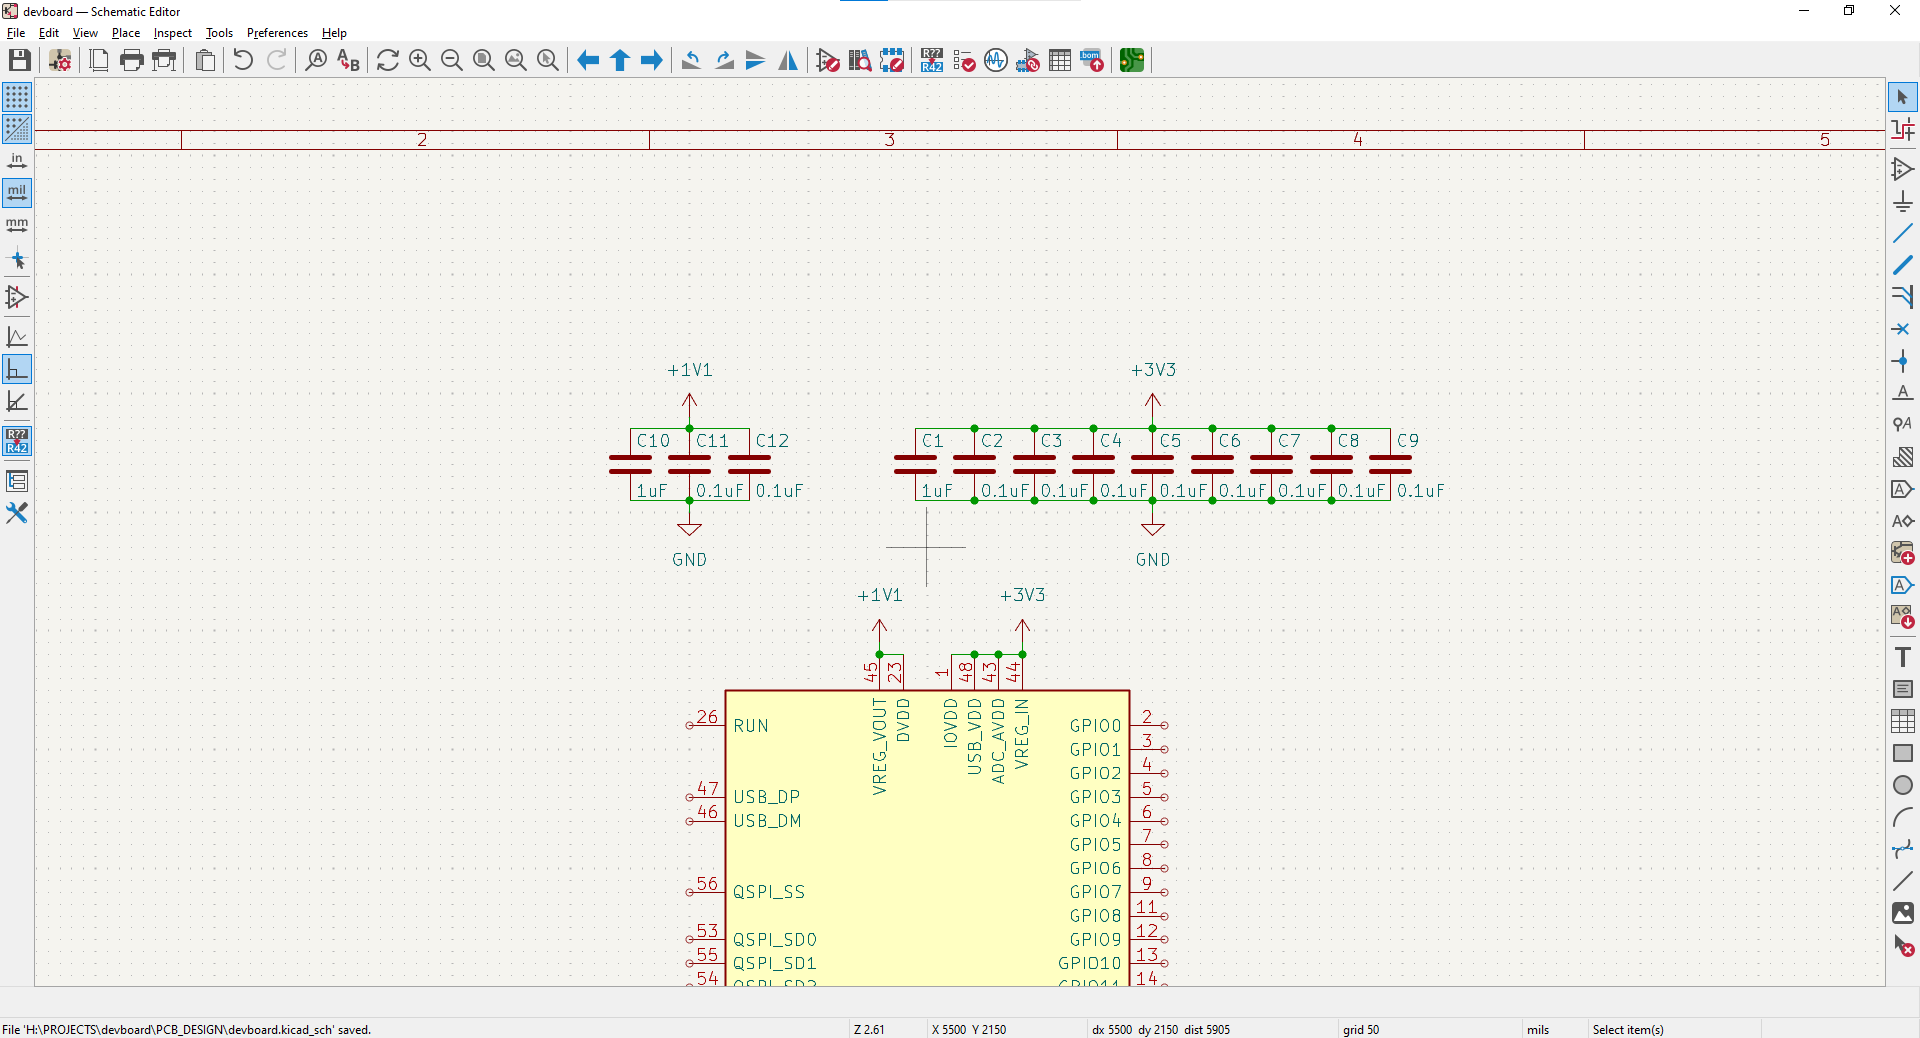Screen dimensions: 1920x1038
Task: Click the Zoom to Fit icon
Action: (x=484, y=61)
